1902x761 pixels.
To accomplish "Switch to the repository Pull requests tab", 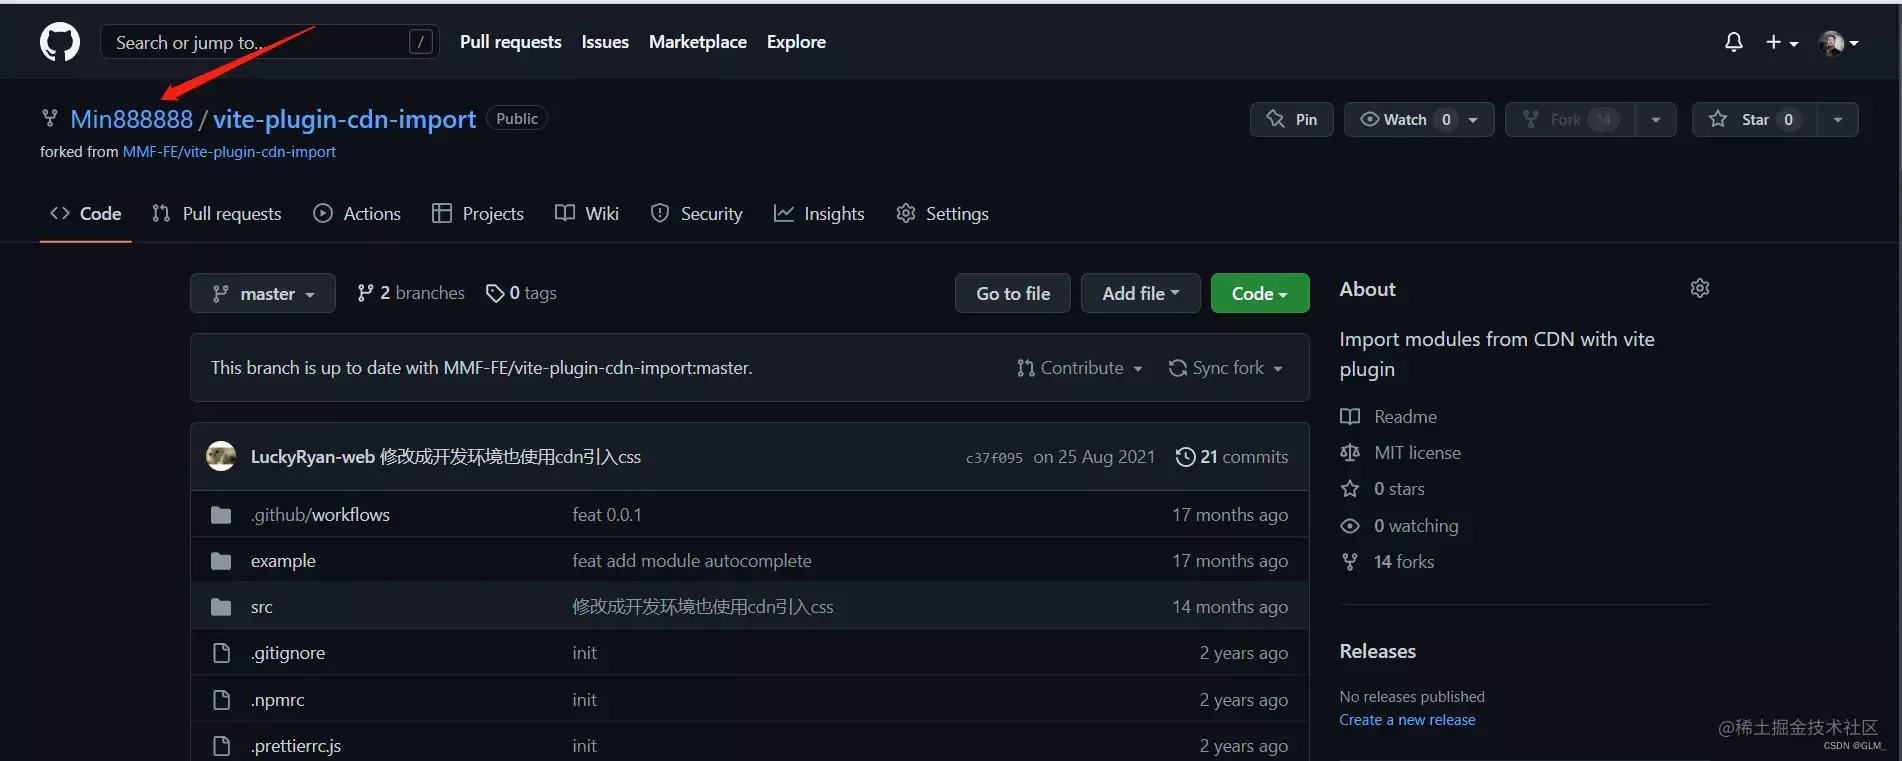I will [217, 213].
